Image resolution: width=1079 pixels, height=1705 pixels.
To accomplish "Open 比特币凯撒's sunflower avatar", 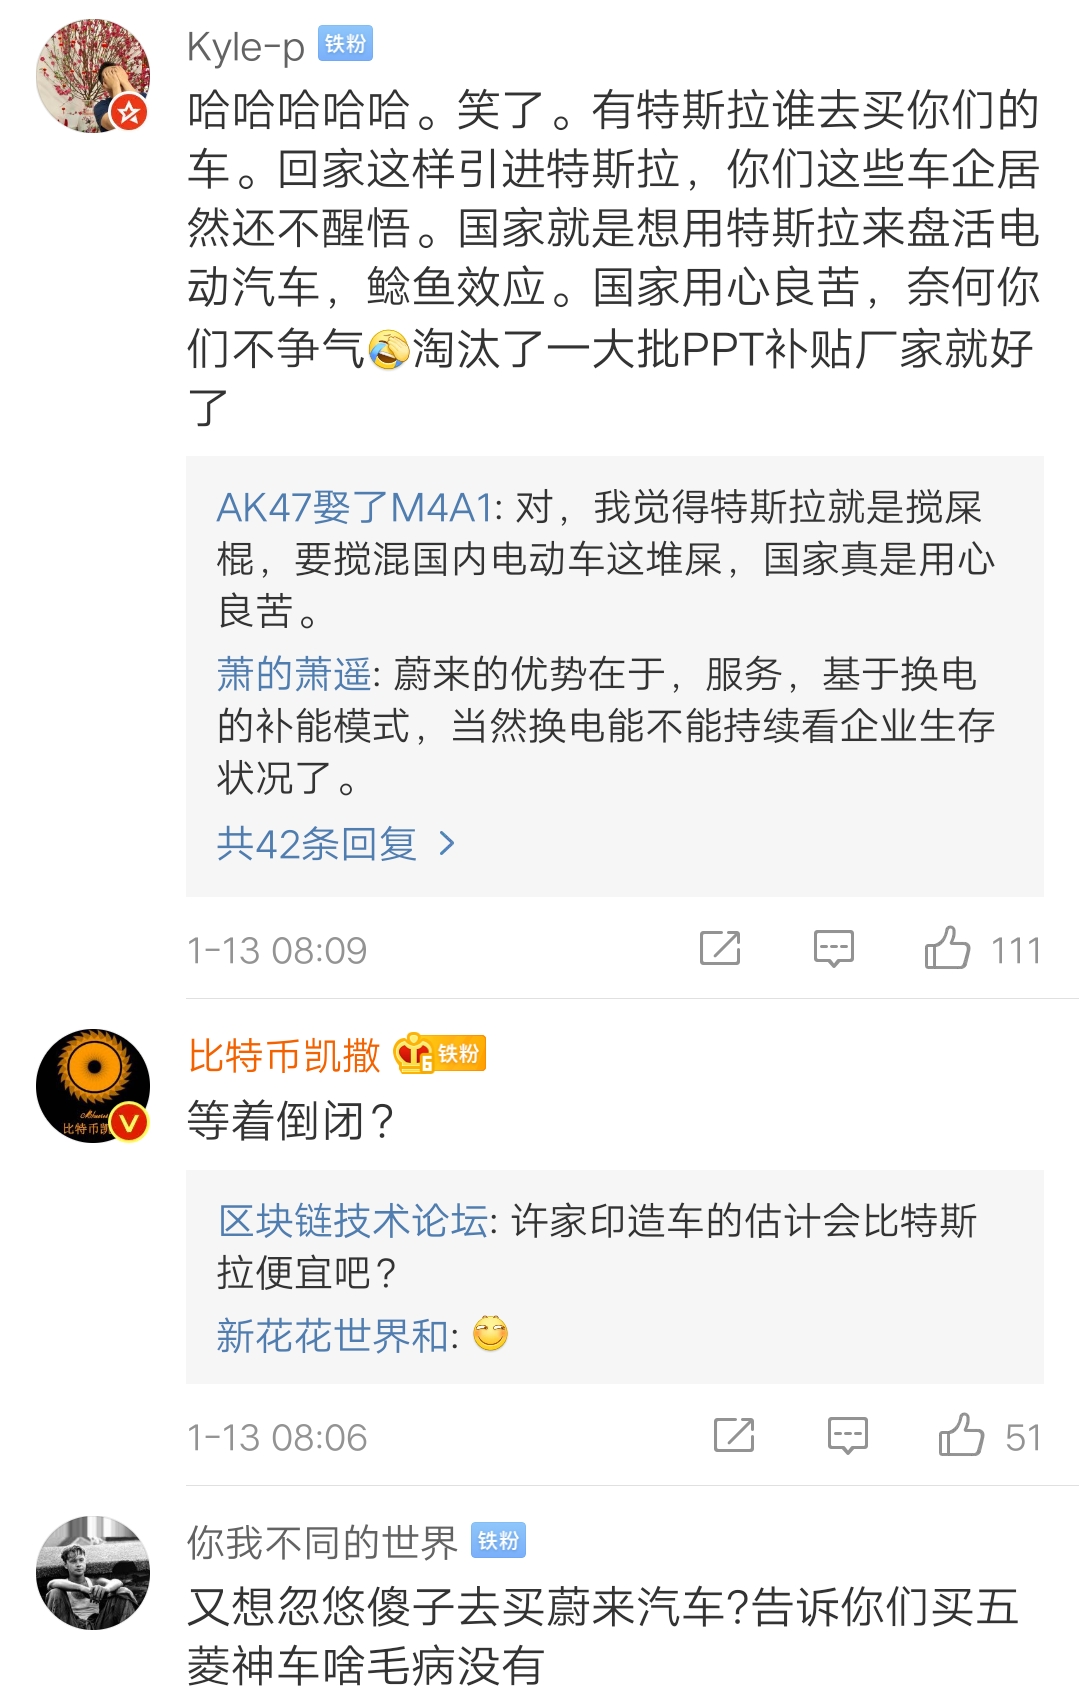I will (x=93, y=1086).
